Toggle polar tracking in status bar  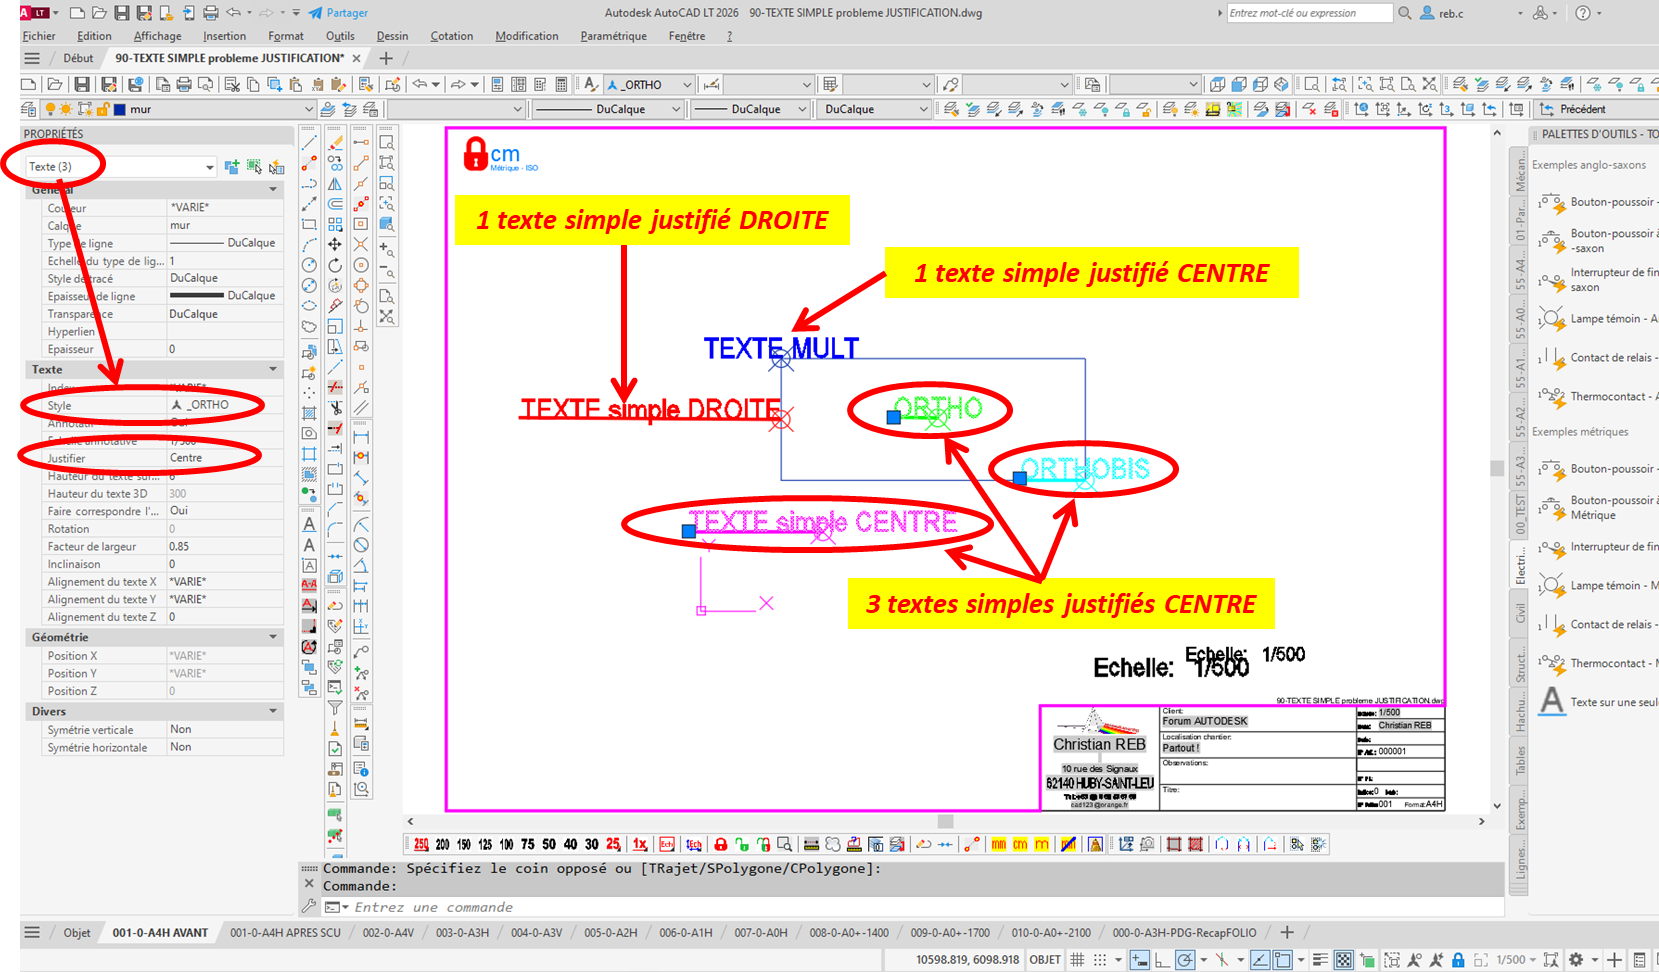click(x=1185, y=960)
